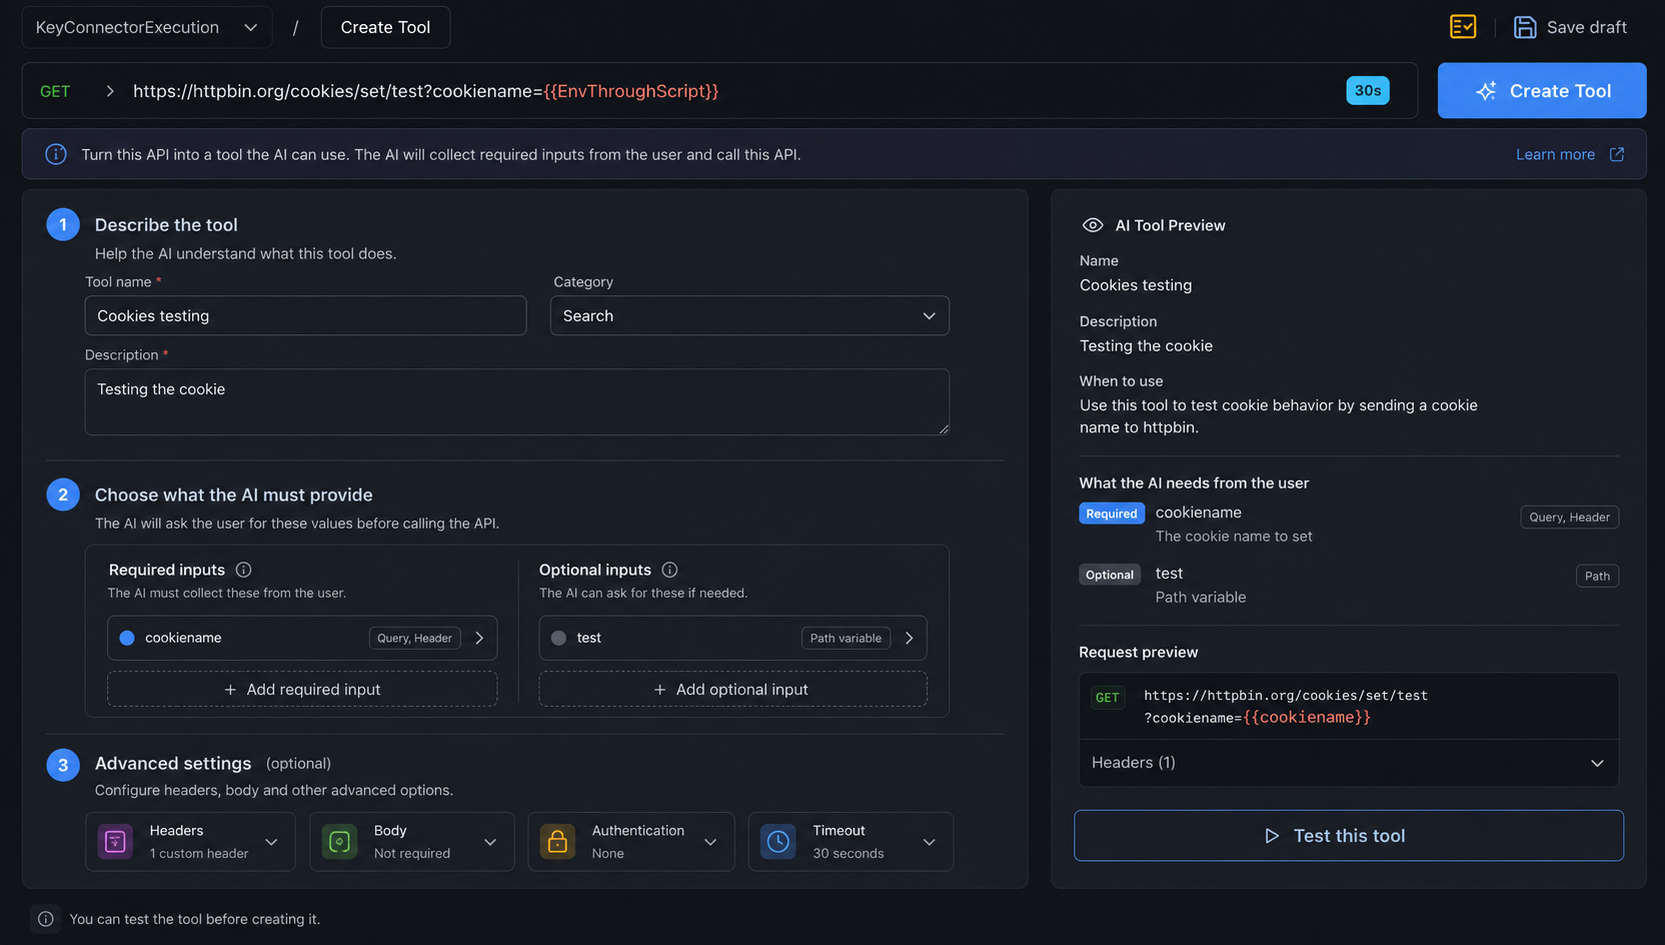Click the play icon on Test this tool
The width and height of the screenshot is (1665, 945).
pos(1271,836)
